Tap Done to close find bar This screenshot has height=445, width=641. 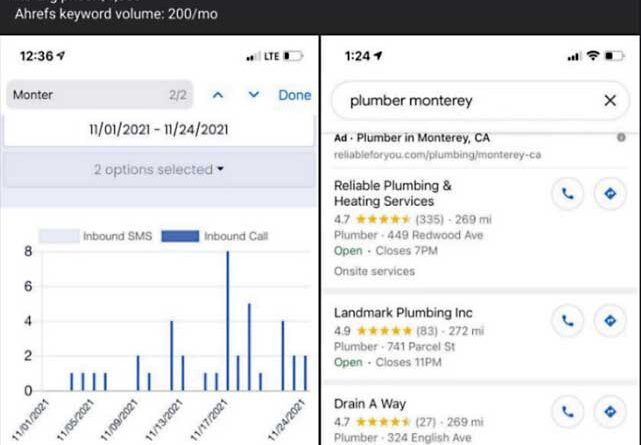(295, 95)
